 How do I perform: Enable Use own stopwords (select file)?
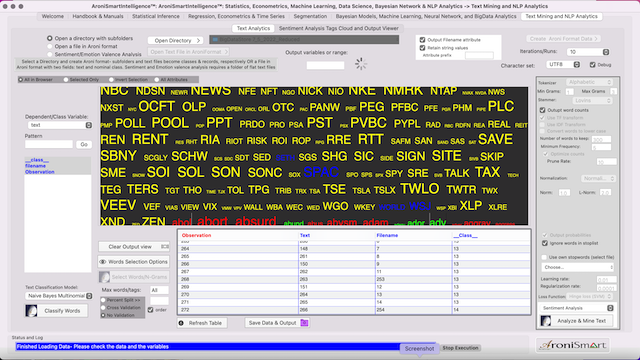tap(544, 257)
